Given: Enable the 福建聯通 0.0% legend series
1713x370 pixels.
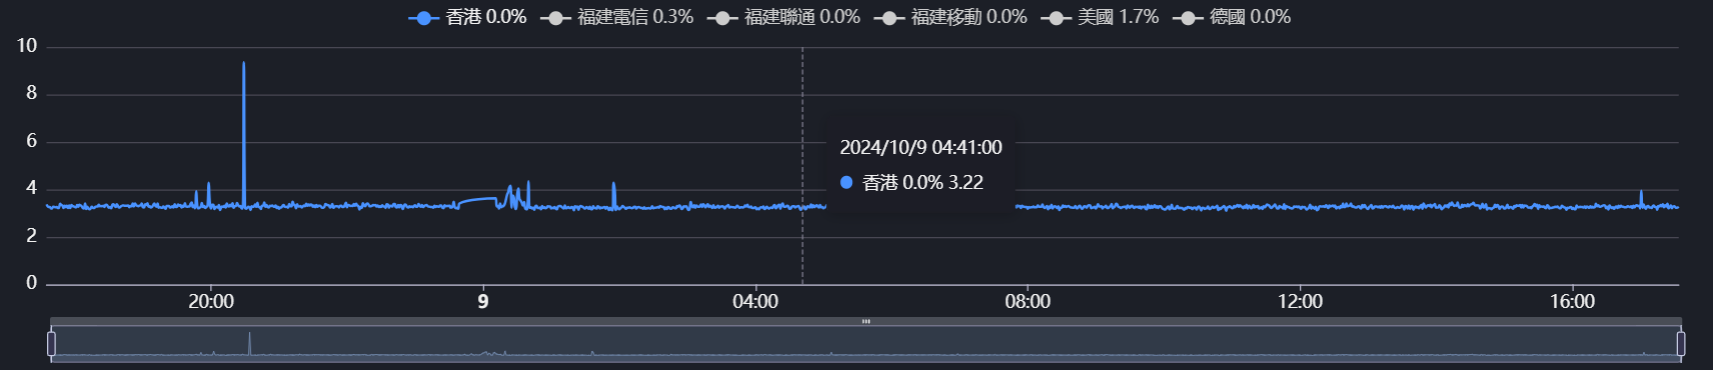Looking at the screenshot, I should [784, 17].
